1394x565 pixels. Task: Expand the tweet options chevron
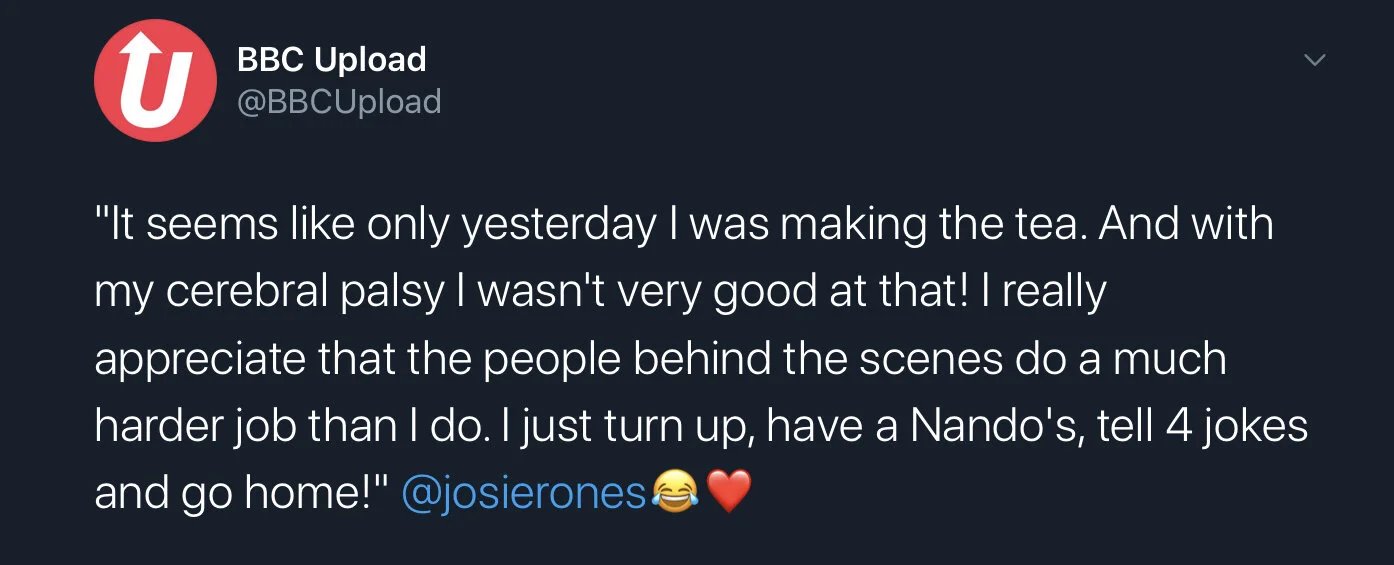tap(1315, 61)
